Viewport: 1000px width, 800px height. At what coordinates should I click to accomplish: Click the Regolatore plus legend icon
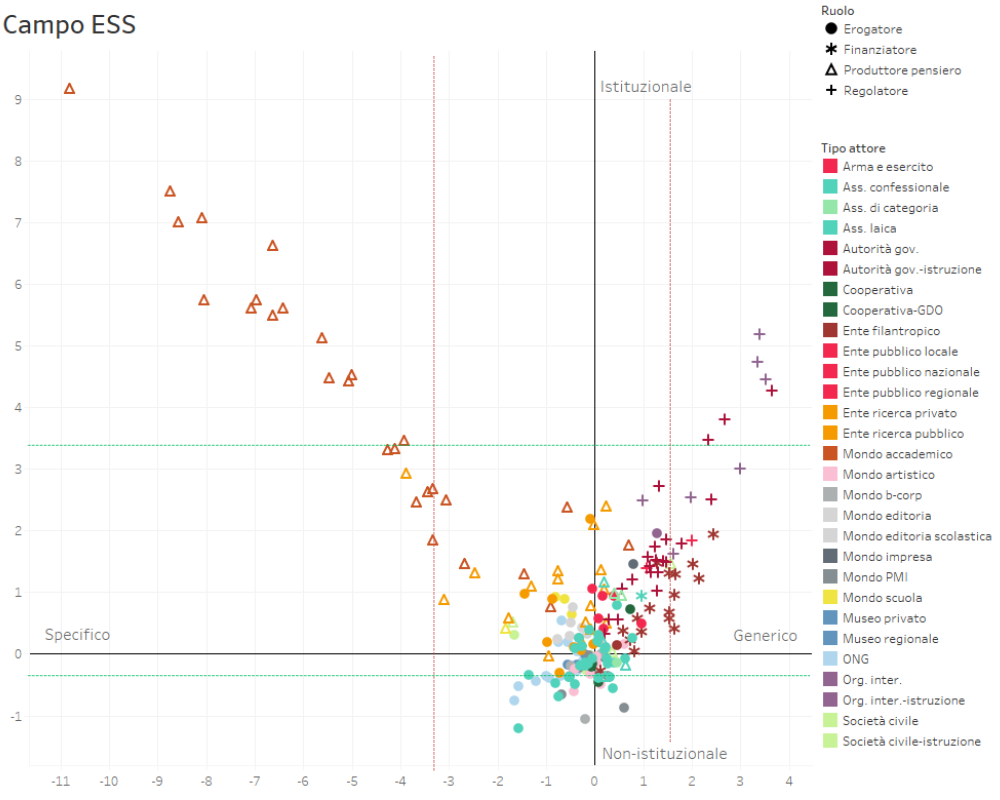coord(829,91)
